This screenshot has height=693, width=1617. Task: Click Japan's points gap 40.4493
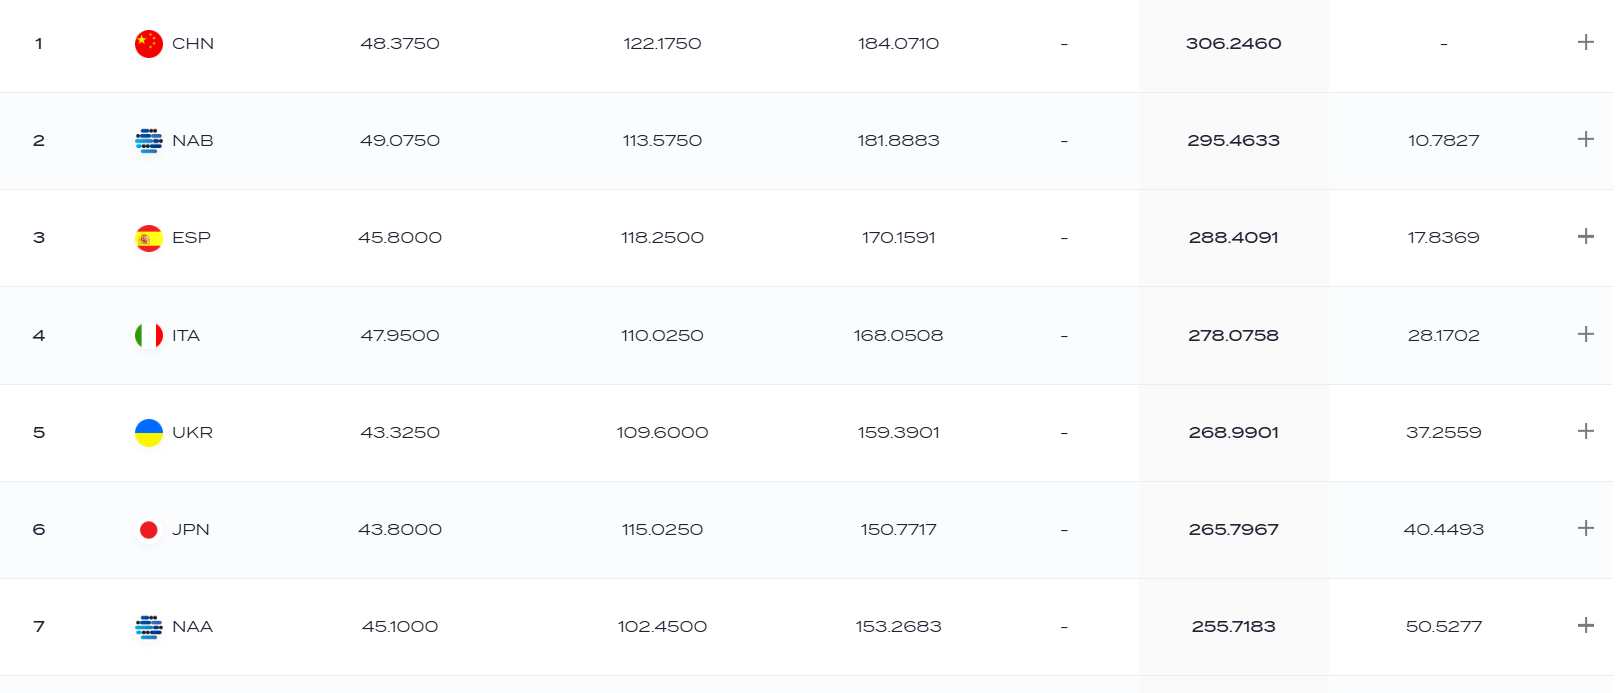(x=1444, y=530)
